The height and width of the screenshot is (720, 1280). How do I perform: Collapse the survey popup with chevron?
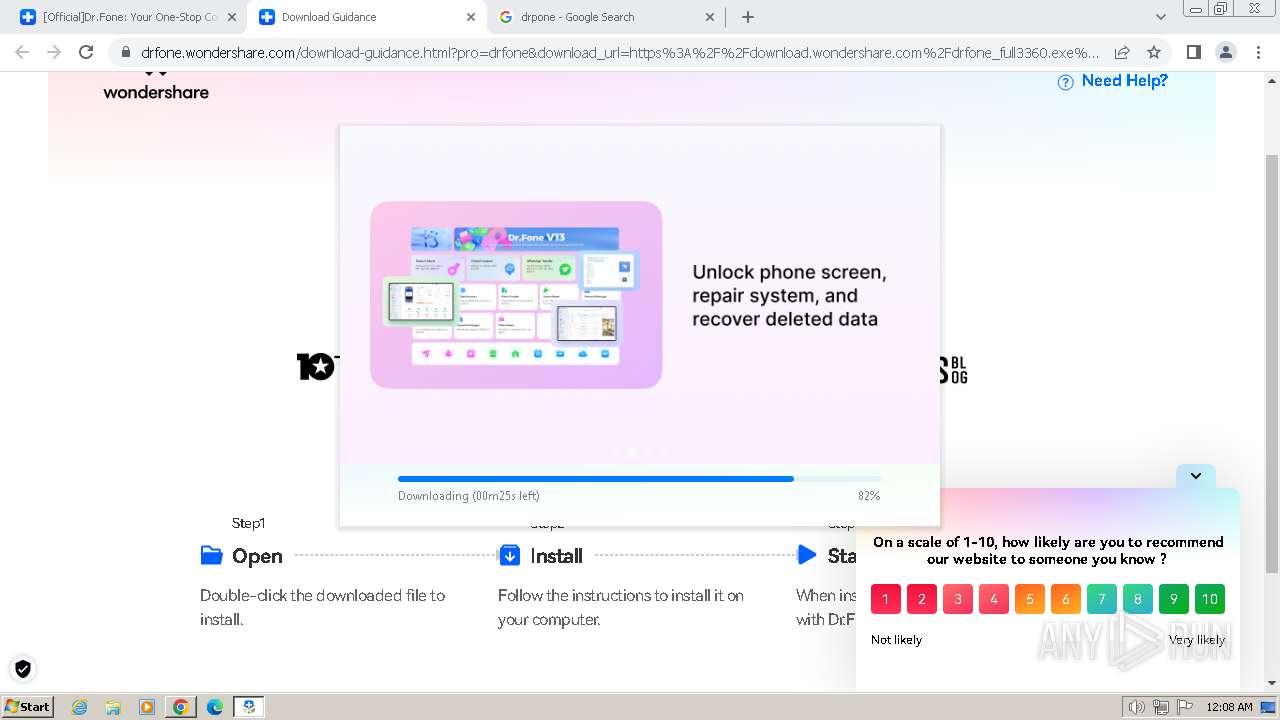click(x=1196, y=476)
